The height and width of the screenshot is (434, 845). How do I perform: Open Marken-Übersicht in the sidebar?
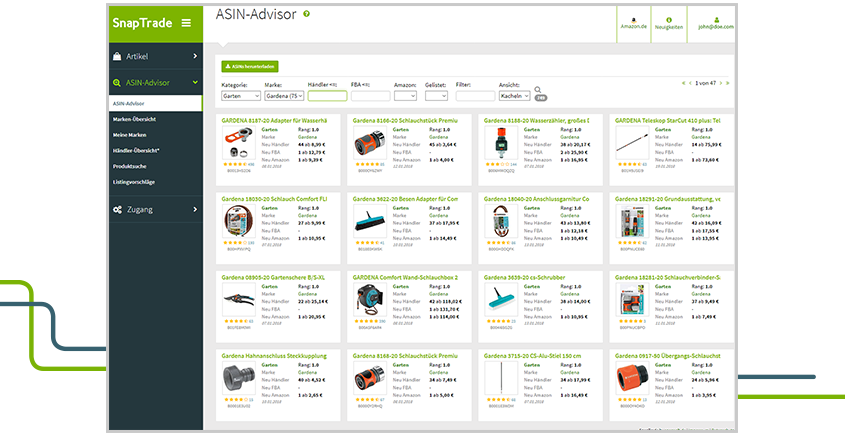[134, 119]
